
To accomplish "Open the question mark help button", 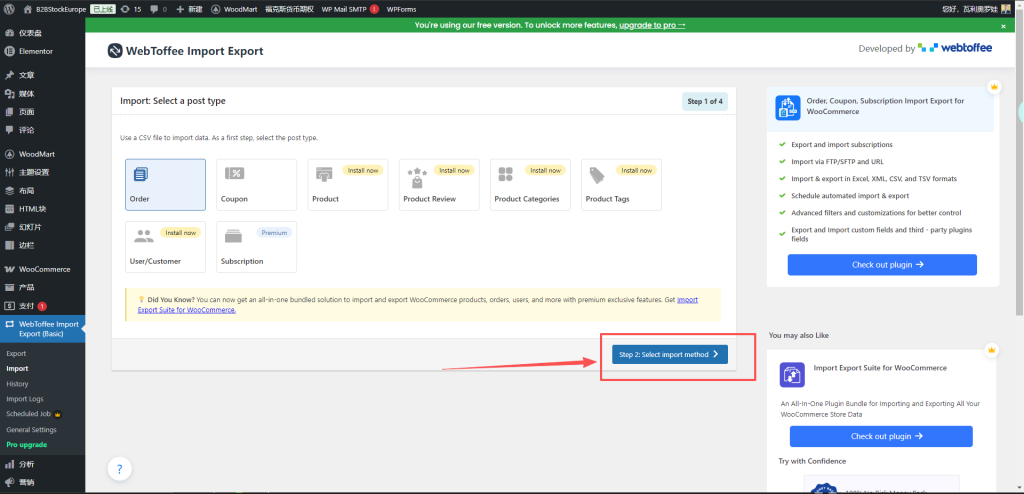I will coord(120,469).
